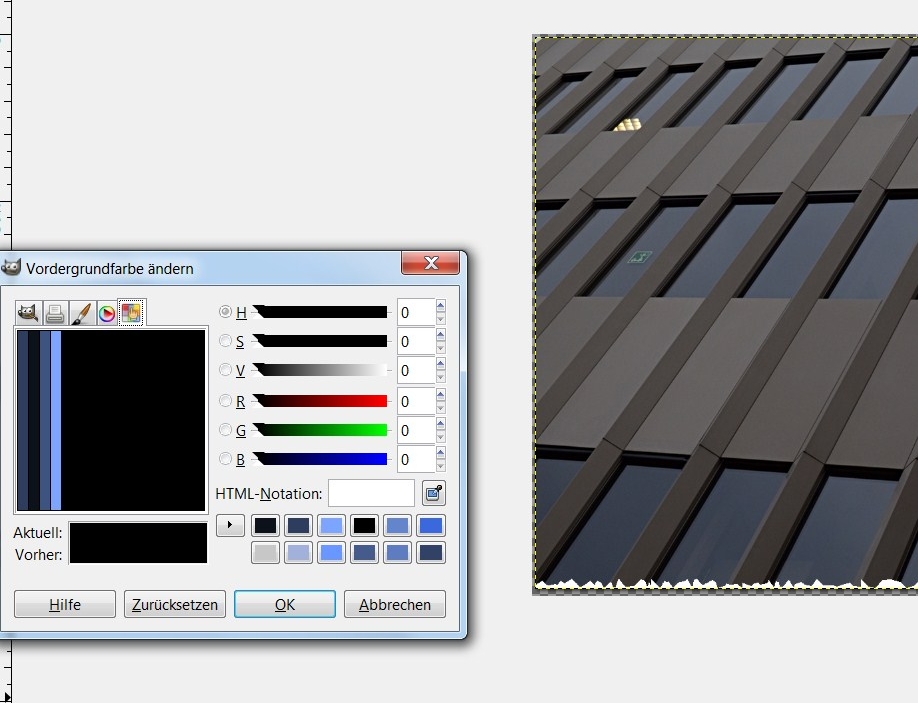Viewport: 918px width, 703px height.
Task: Select the G radio button
Action: (225, 430)
